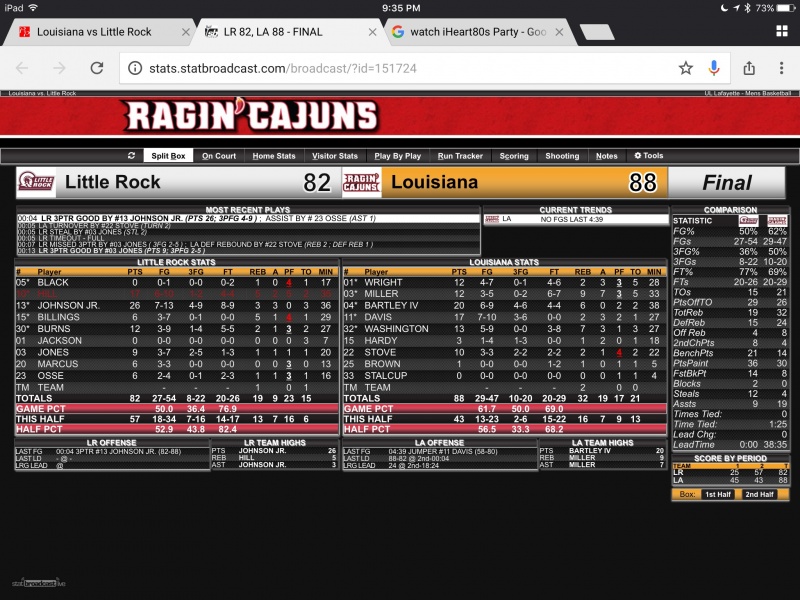Show the 1st Half box score
The width and height of the screenshot is (800, 600).
tap(716, 494)
